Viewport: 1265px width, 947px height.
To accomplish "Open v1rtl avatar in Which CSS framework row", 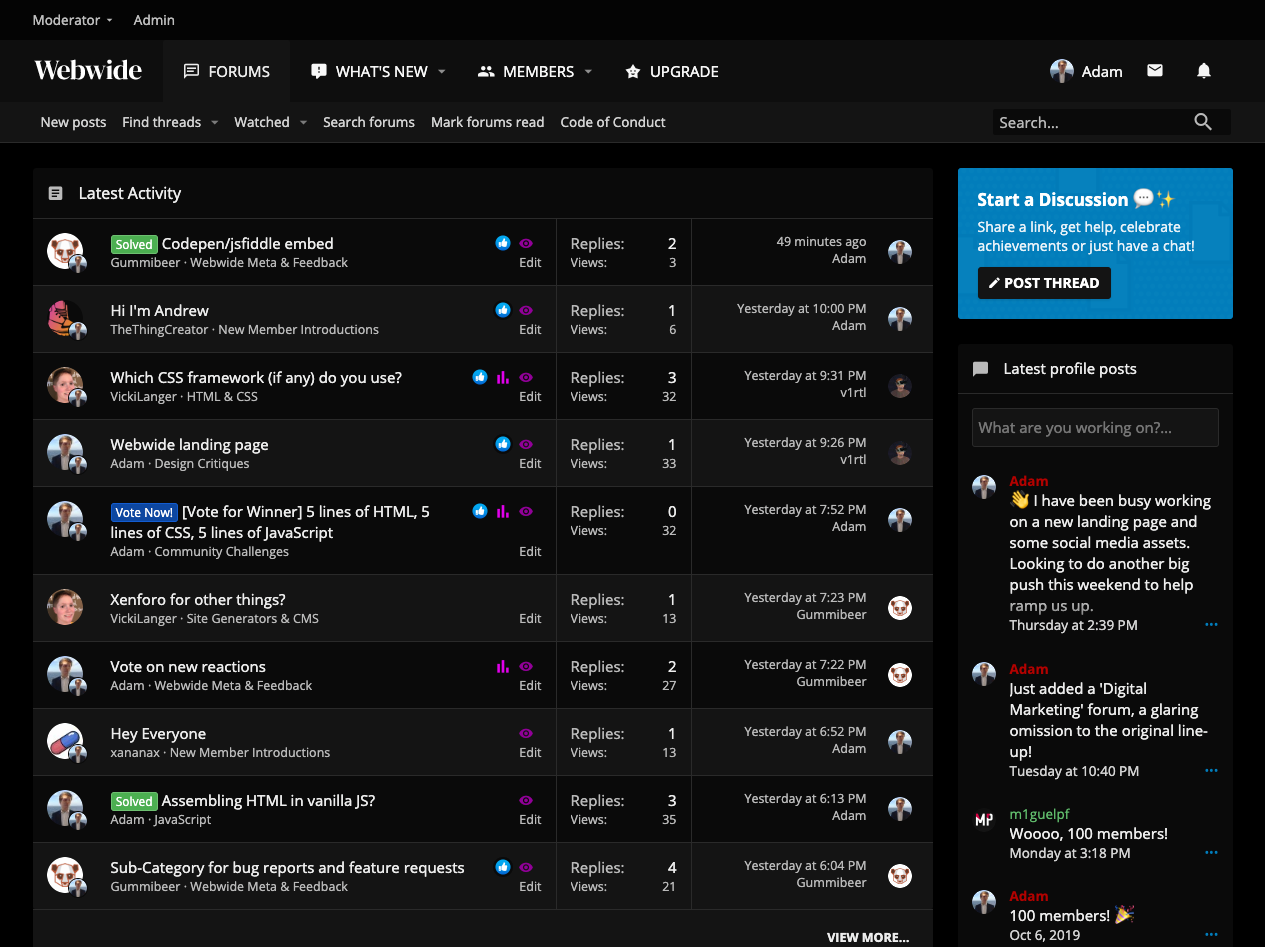I will 900,386.
